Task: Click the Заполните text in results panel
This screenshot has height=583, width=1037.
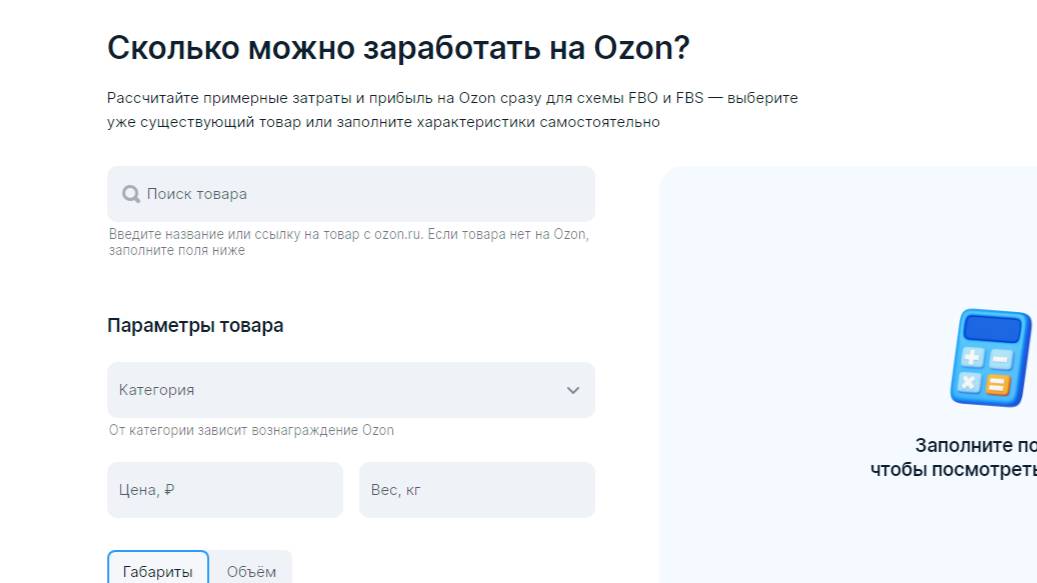Action: click(975, 446)
